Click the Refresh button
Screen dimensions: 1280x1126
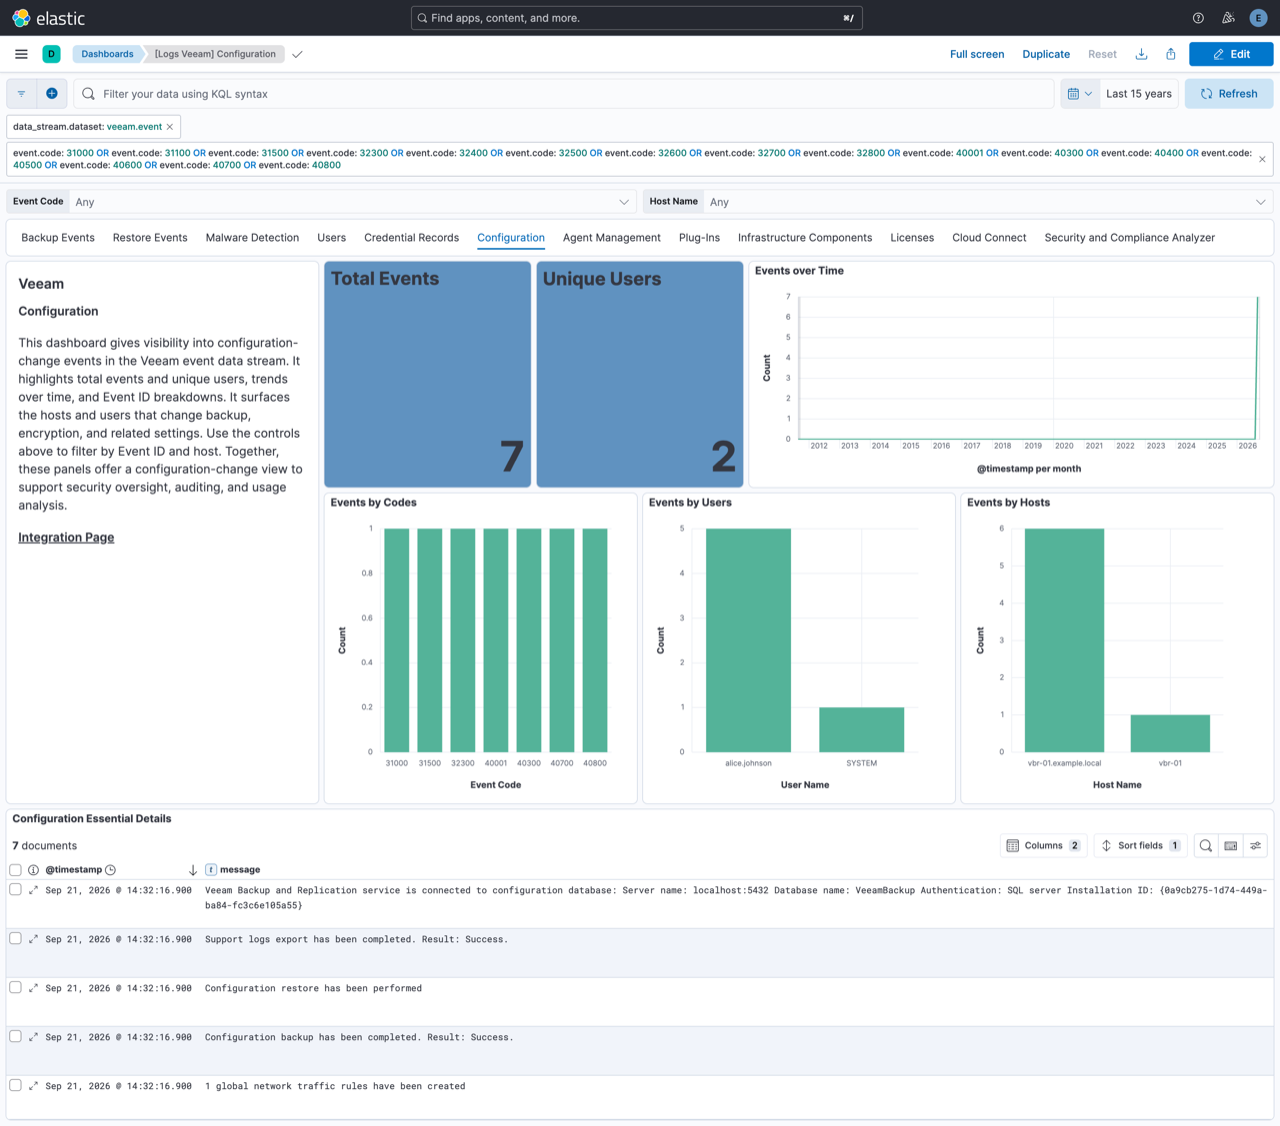(1229, 94)
